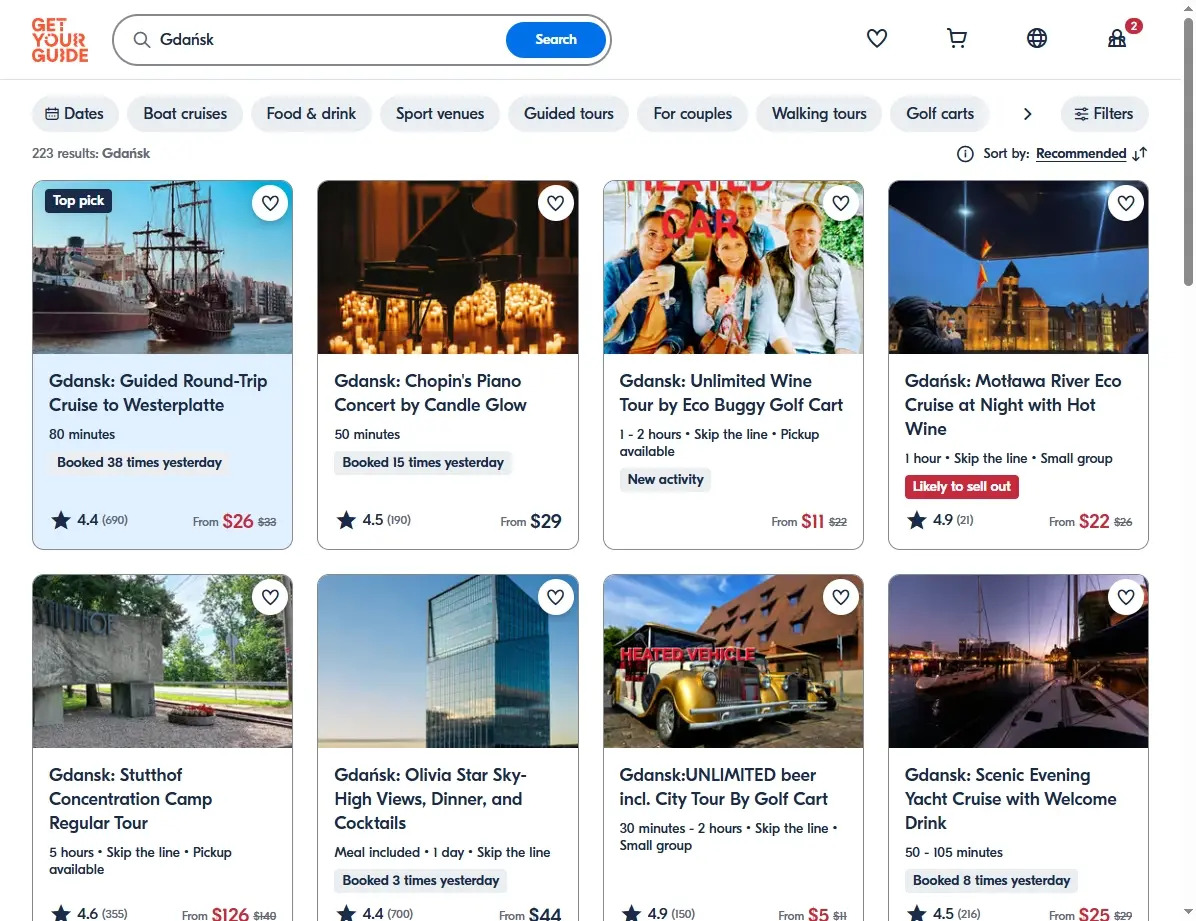The height and width of the screenshot is (921, 1196).
Task: Click the blue Search button
Action: 556,40
